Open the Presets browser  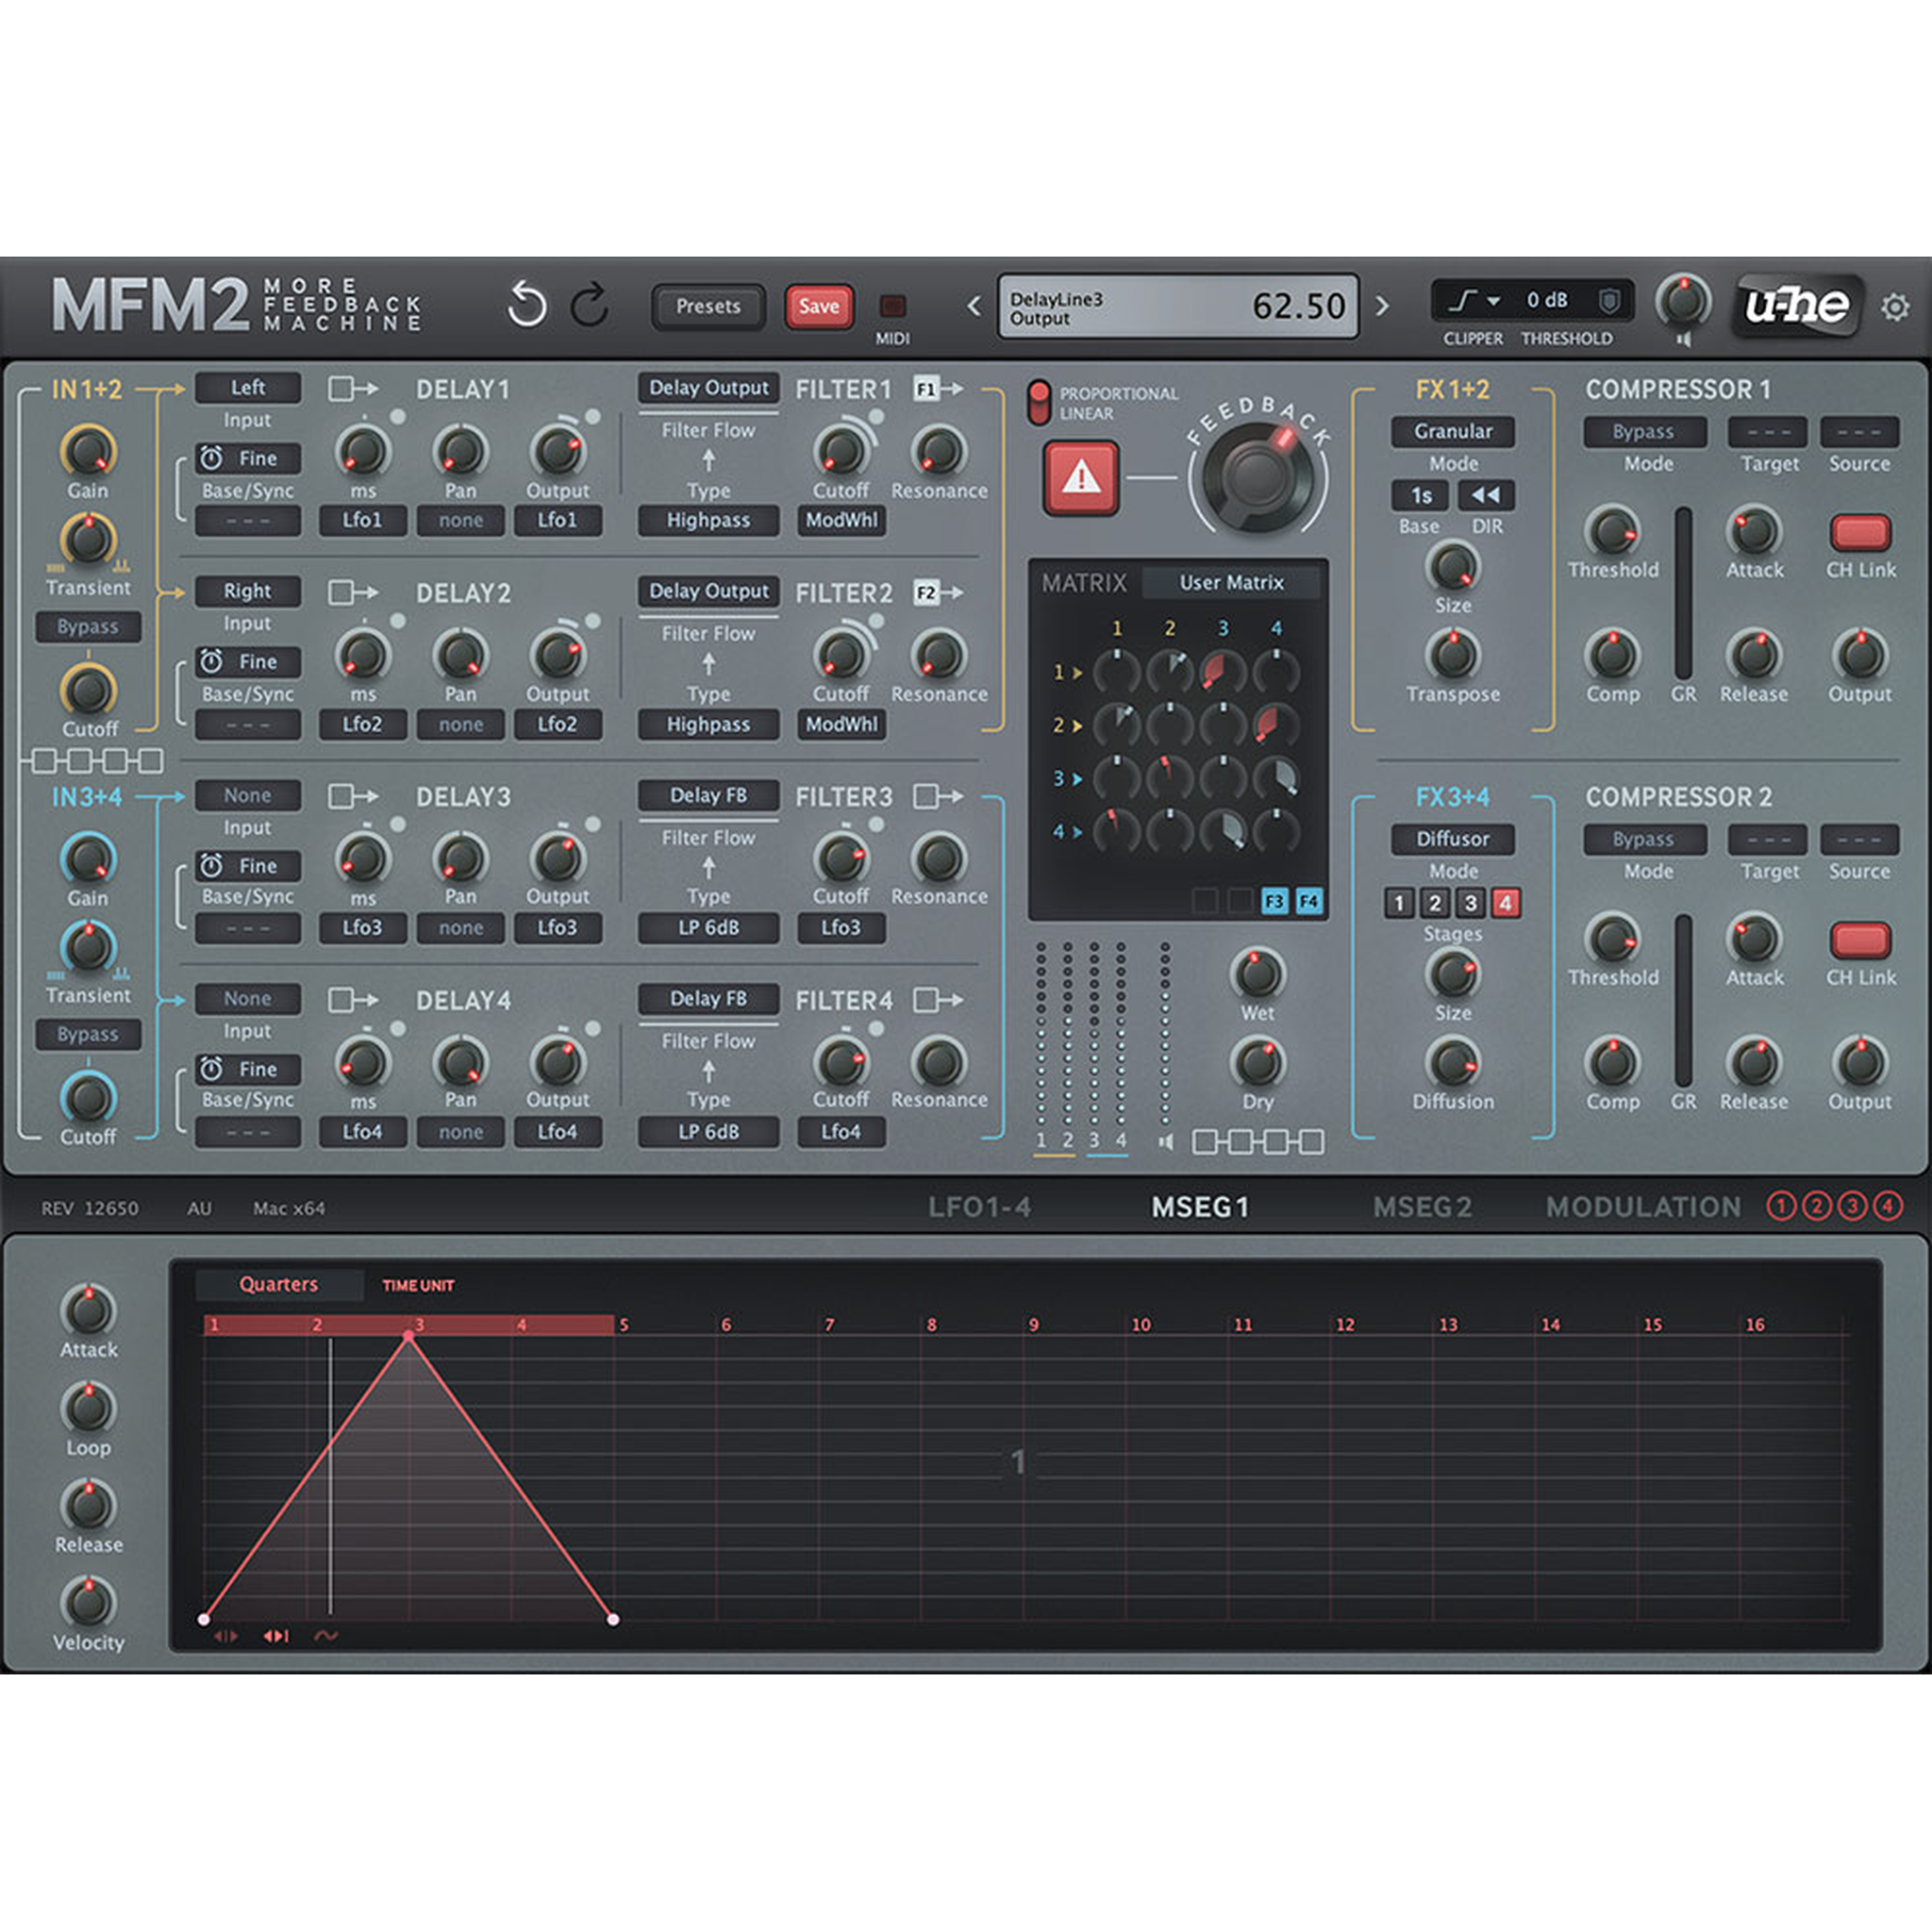pyautogui.click(x=708, y=306)
